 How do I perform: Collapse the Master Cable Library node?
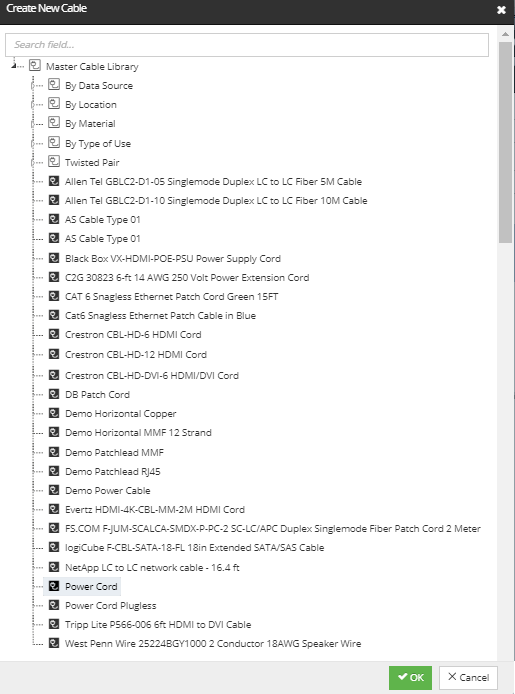tap(14, 66)
